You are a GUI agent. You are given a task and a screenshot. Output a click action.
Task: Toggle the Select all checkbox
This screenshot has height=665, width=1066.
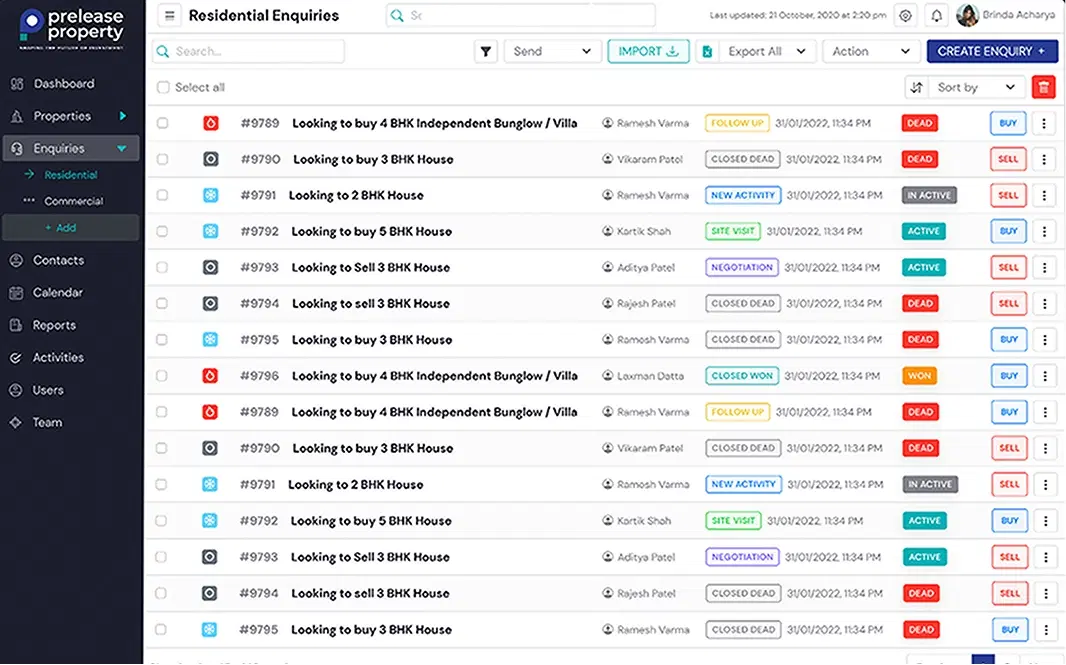[163, 88]
